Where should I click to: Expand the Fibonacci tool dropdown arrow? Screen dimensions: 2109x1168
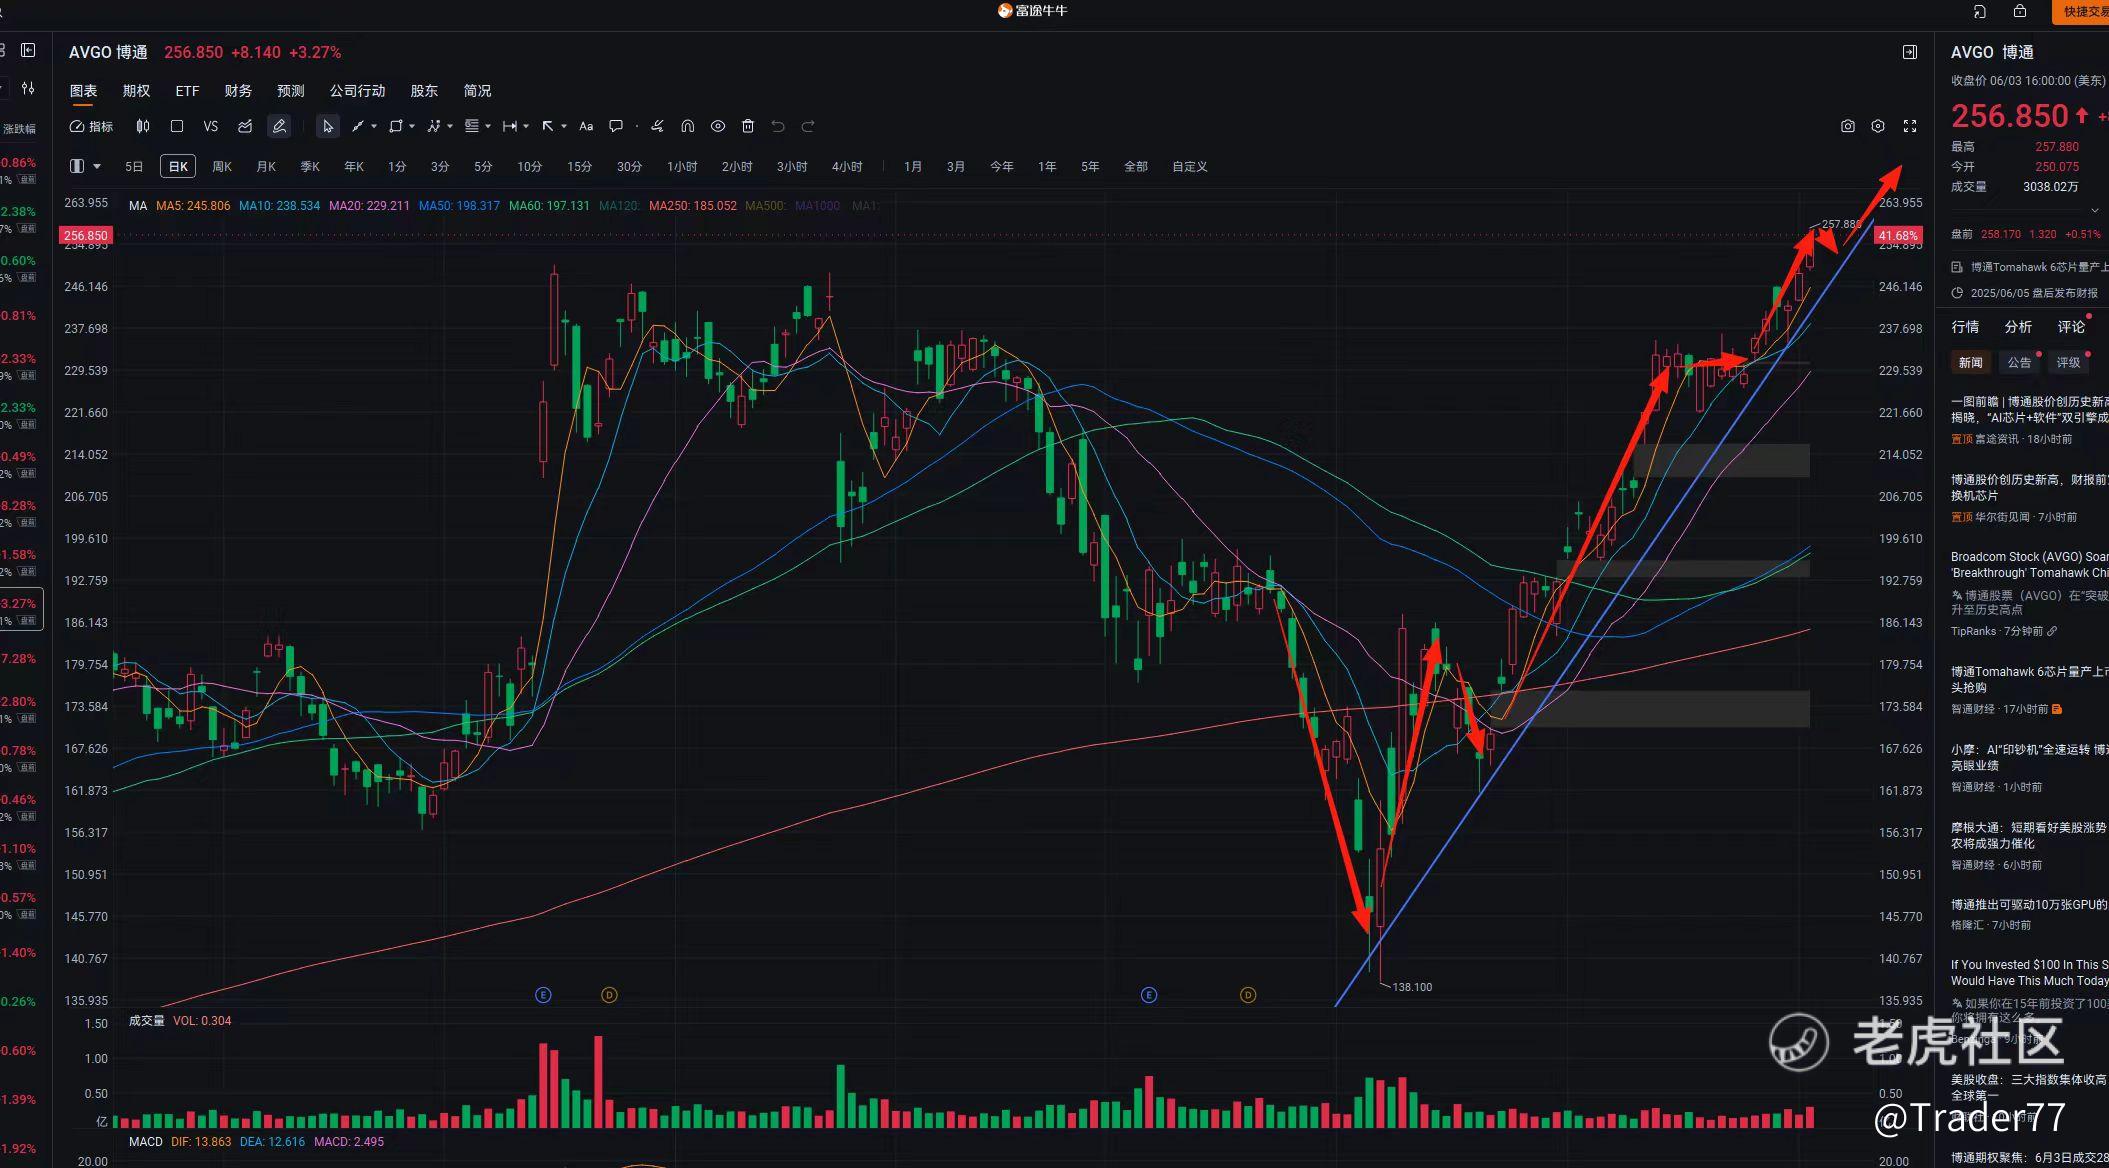488,126
